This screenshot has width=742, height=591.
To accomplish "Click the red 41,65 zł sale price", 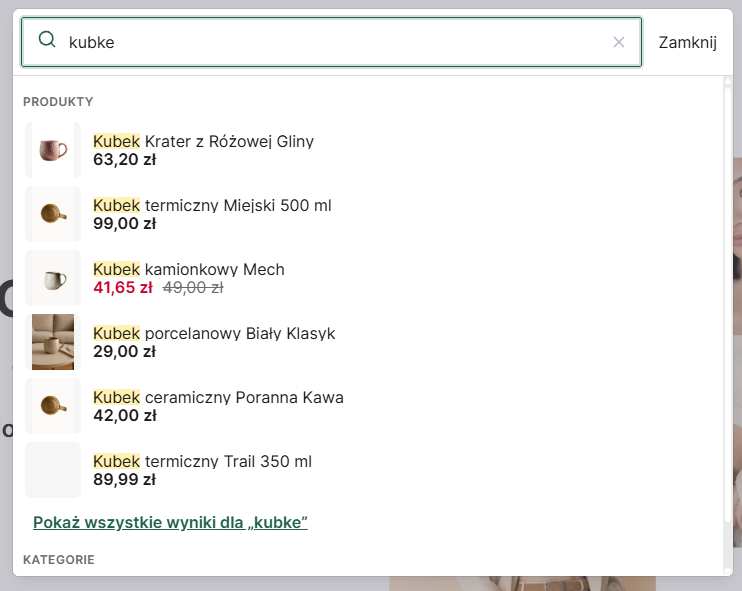I will 123,287.
